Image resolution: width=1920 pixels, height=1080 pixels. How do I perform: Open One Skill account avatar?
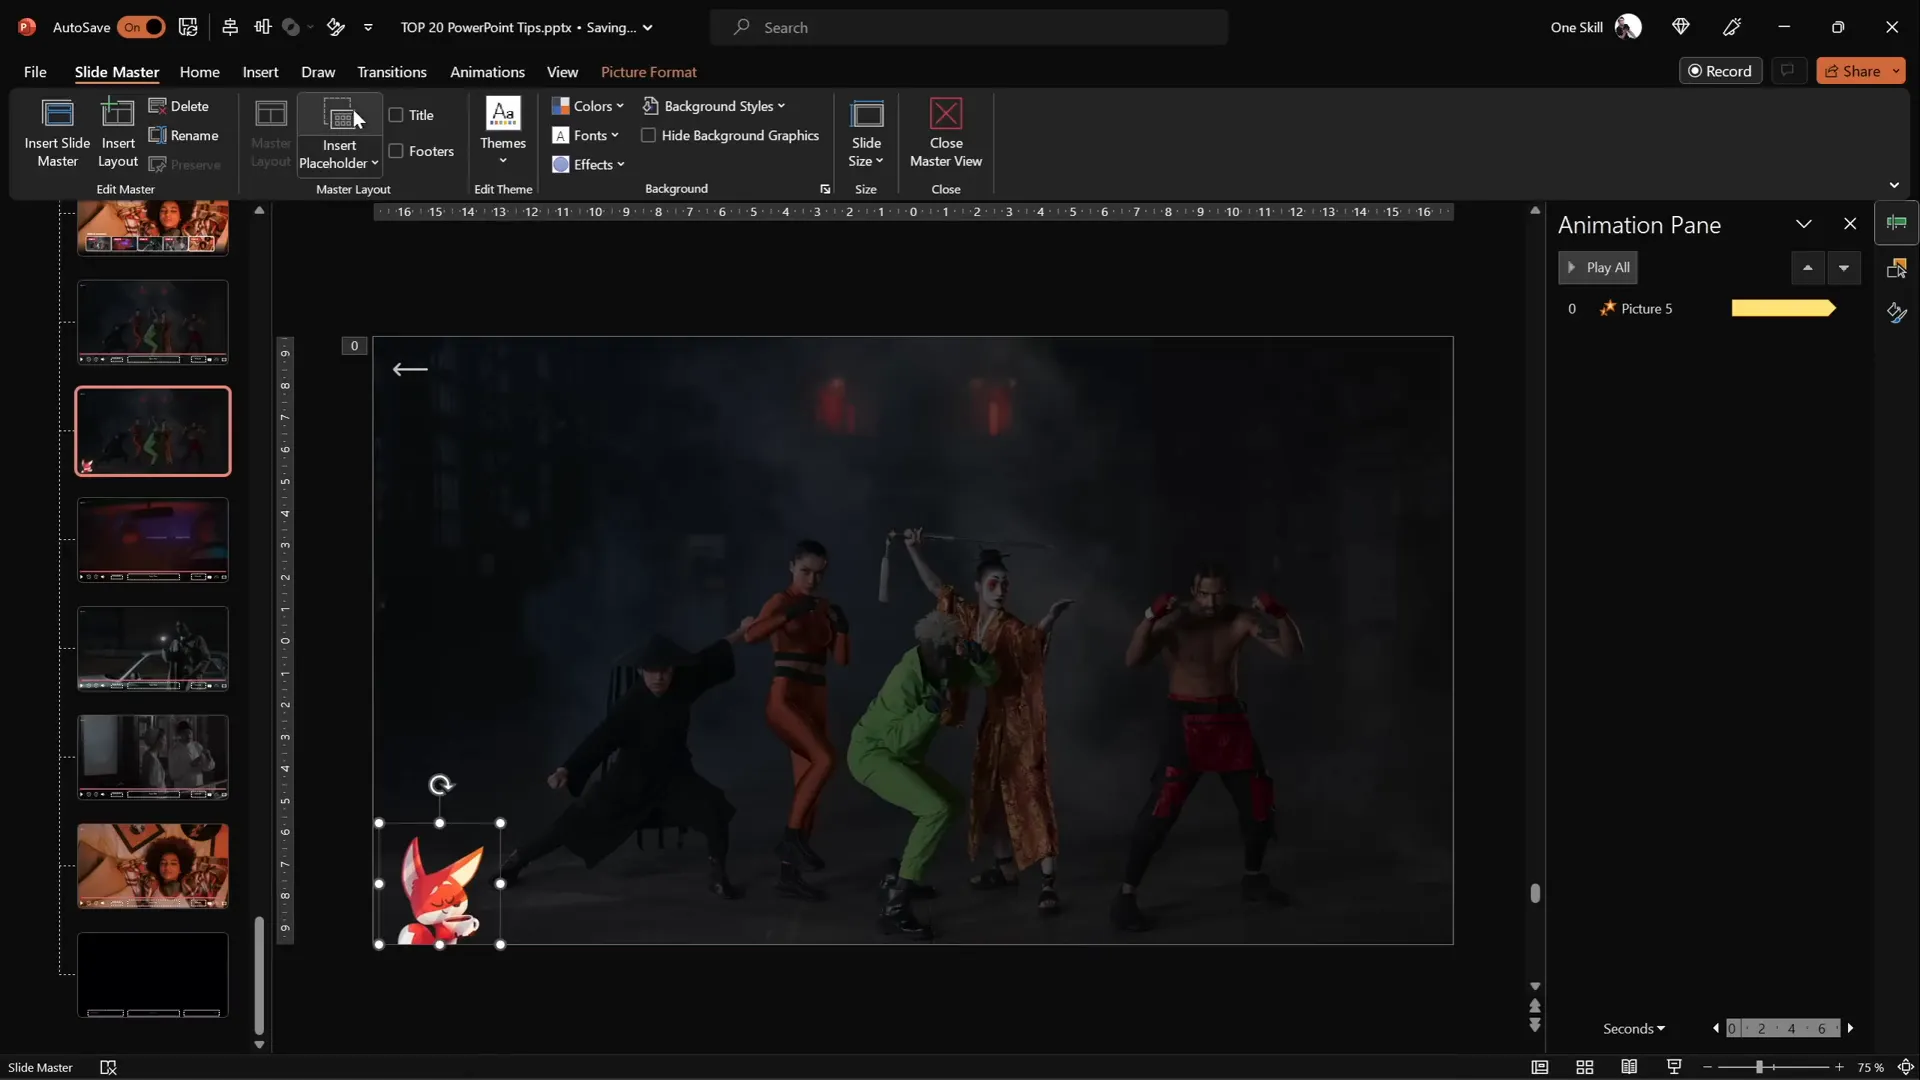pyautogui.click(x=1629, y=27)
